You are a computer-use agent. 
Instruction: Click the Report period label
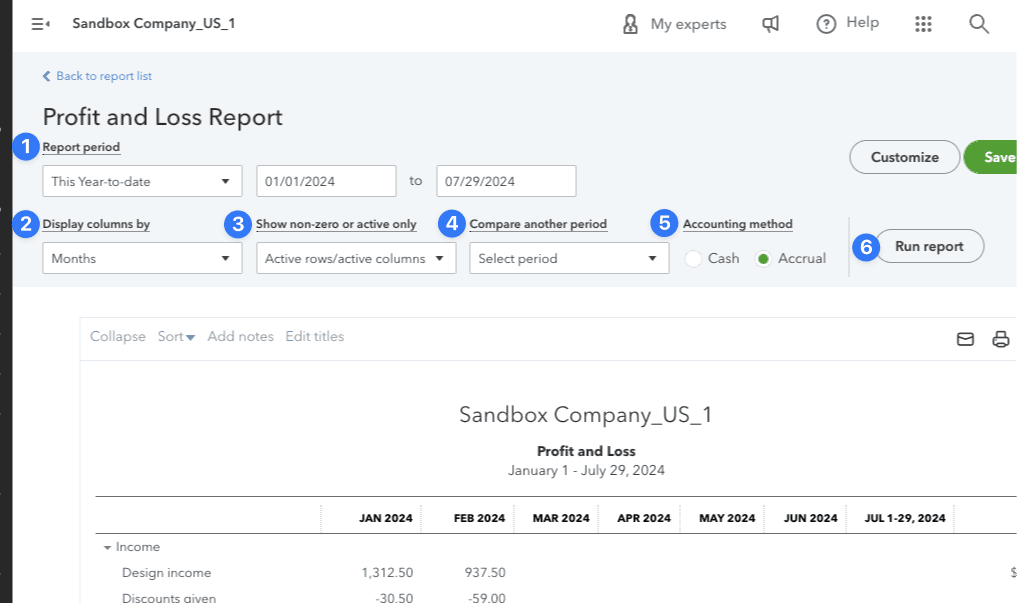[81, 147]
